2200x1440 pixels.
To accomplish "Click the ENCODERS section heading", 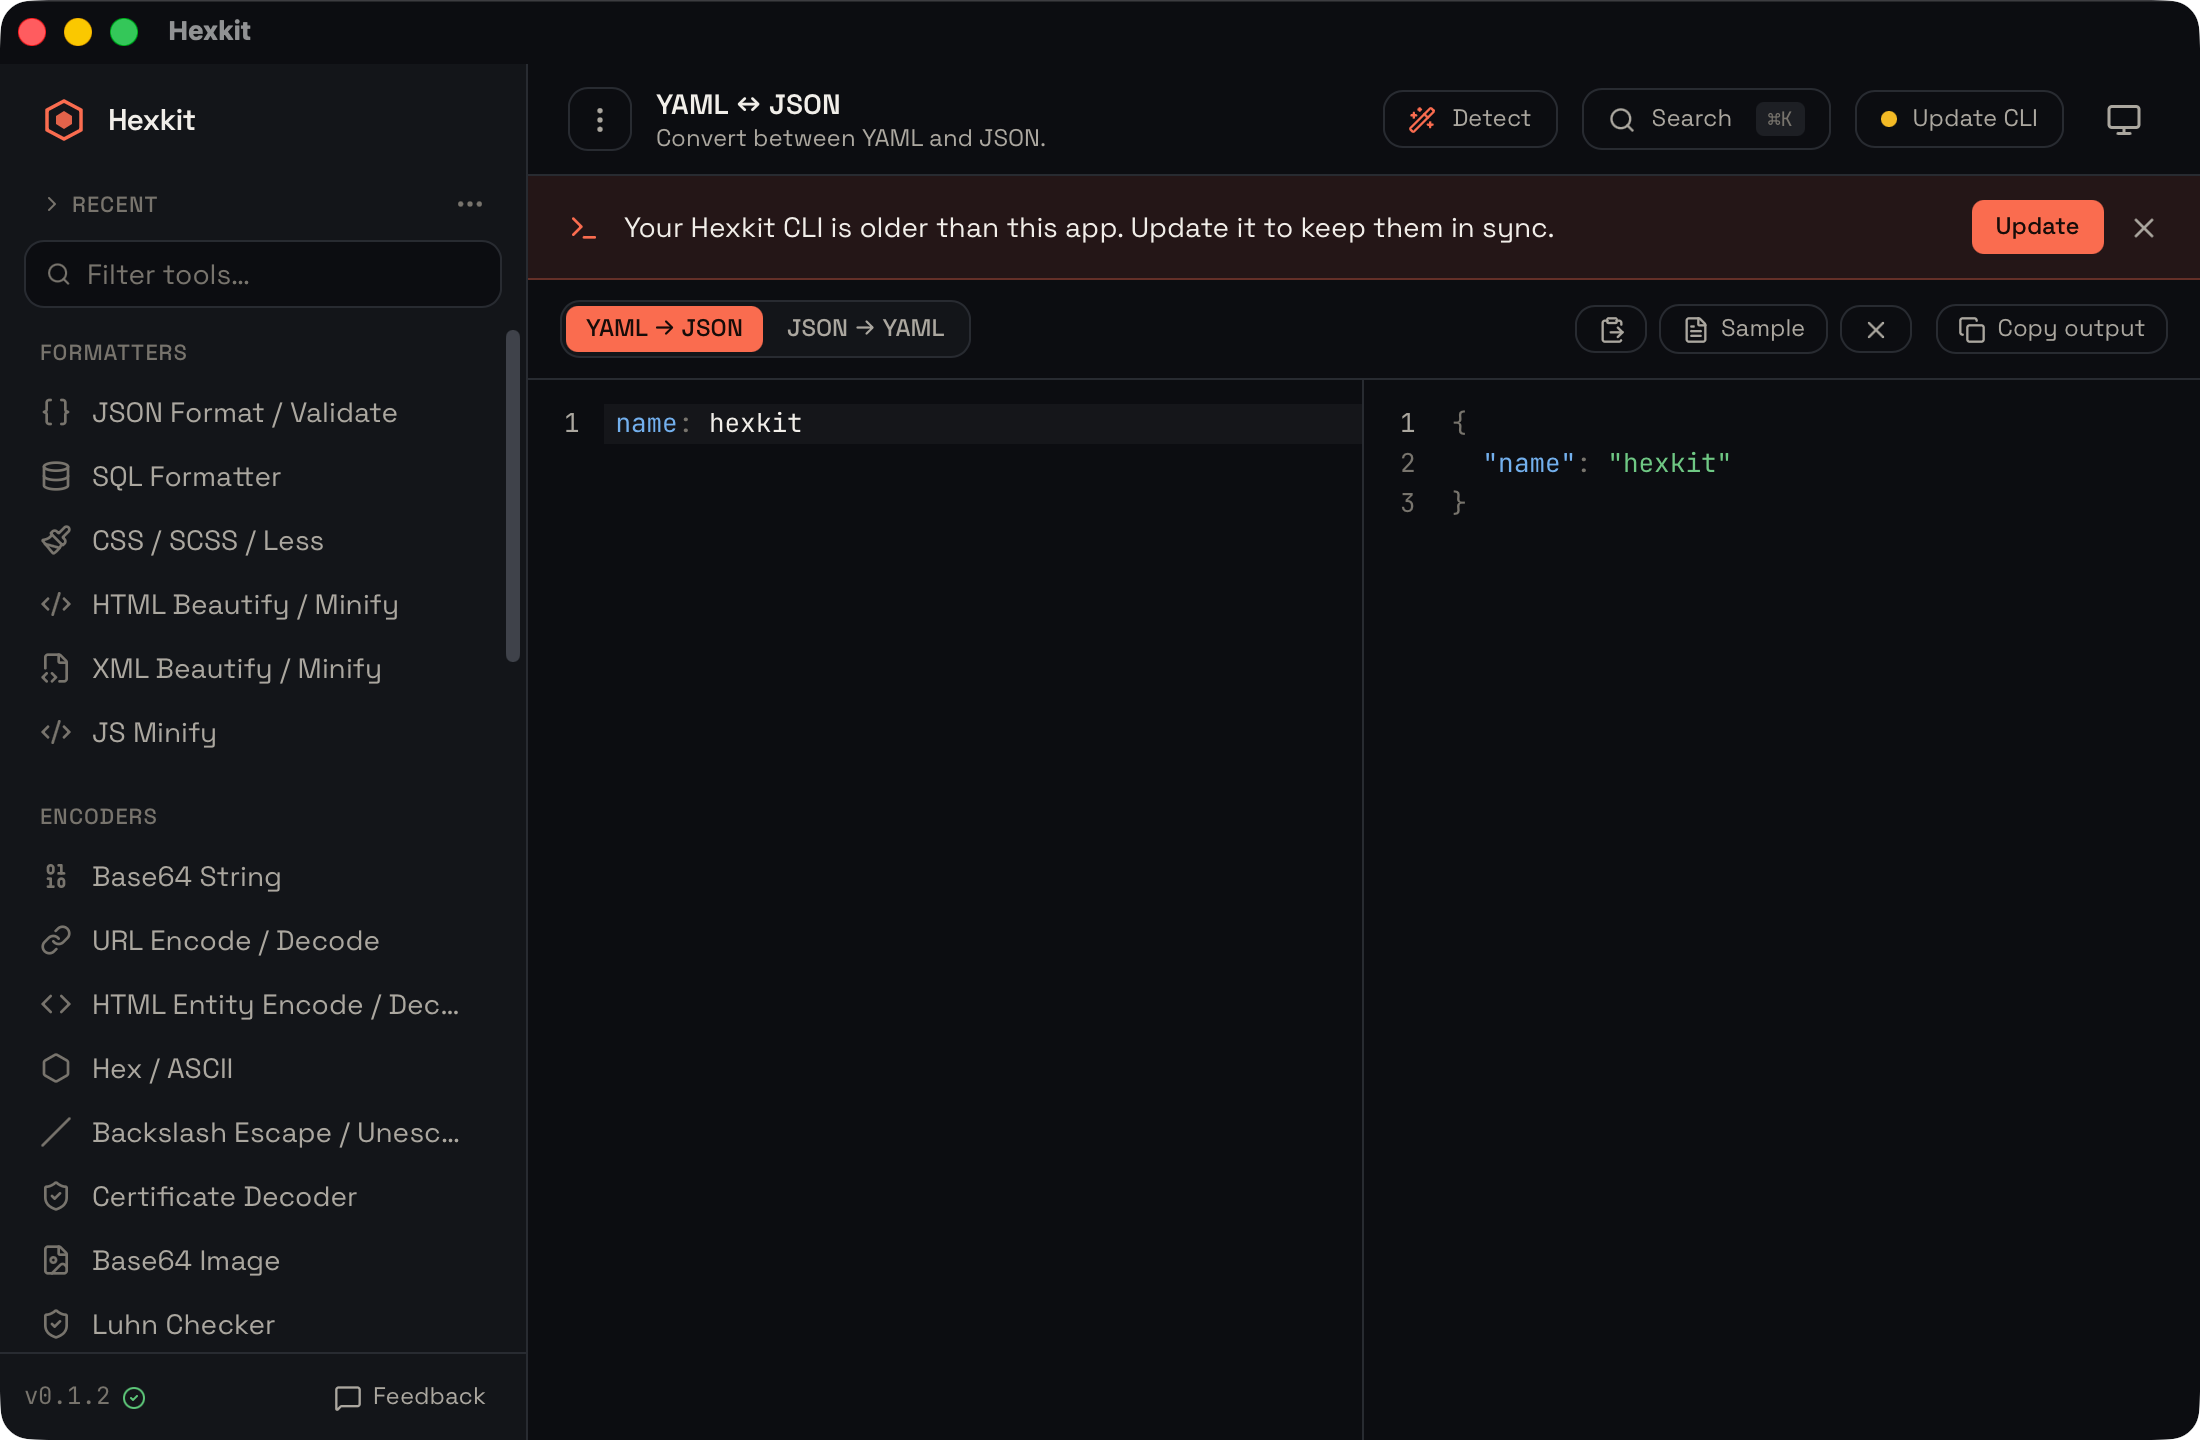I will tap(98, 817).
